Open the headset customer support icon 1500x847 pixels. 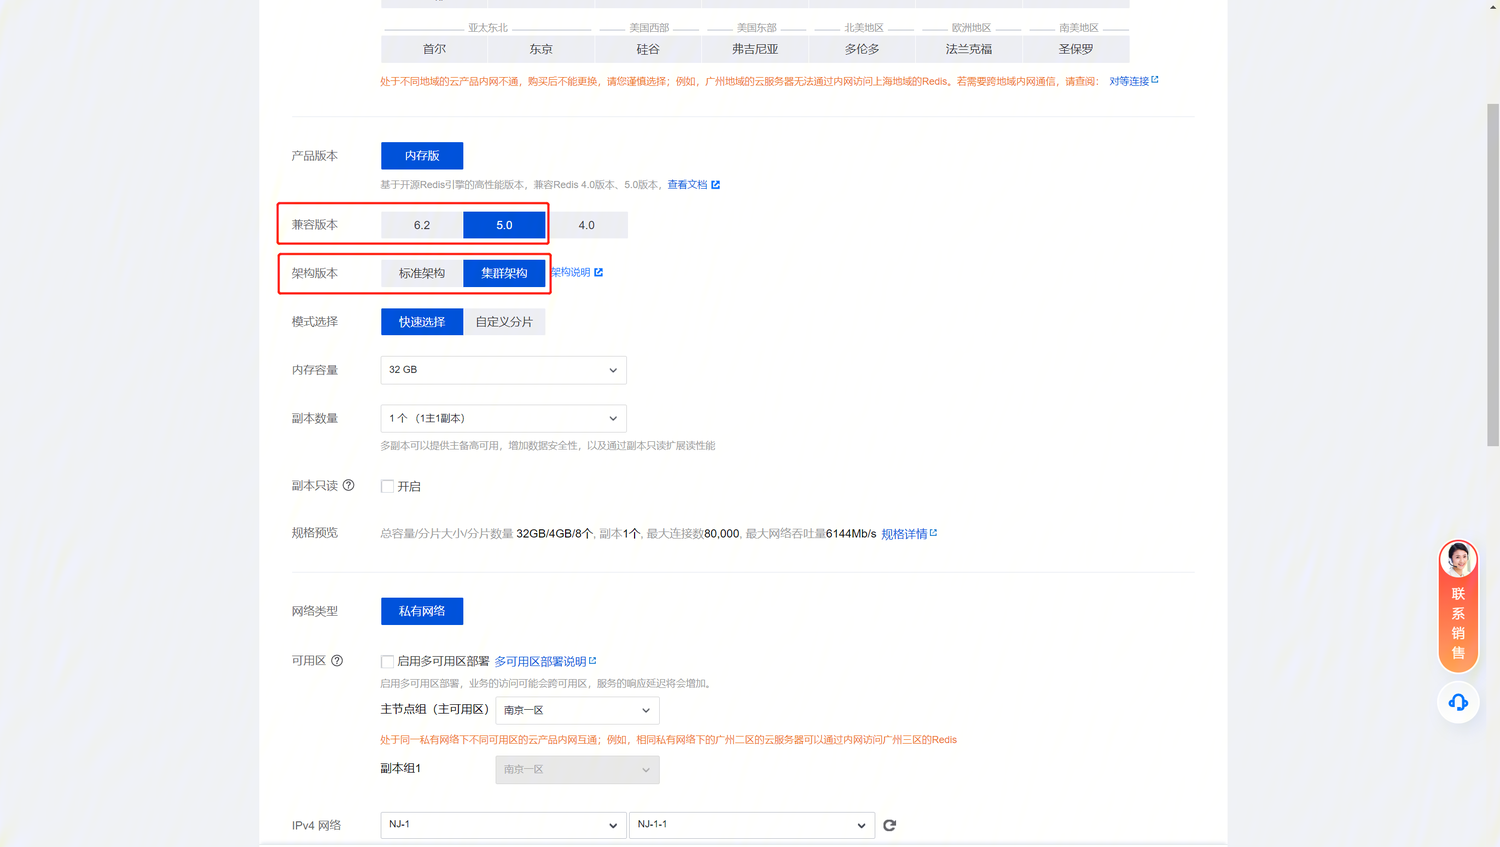click(1458, 702)
